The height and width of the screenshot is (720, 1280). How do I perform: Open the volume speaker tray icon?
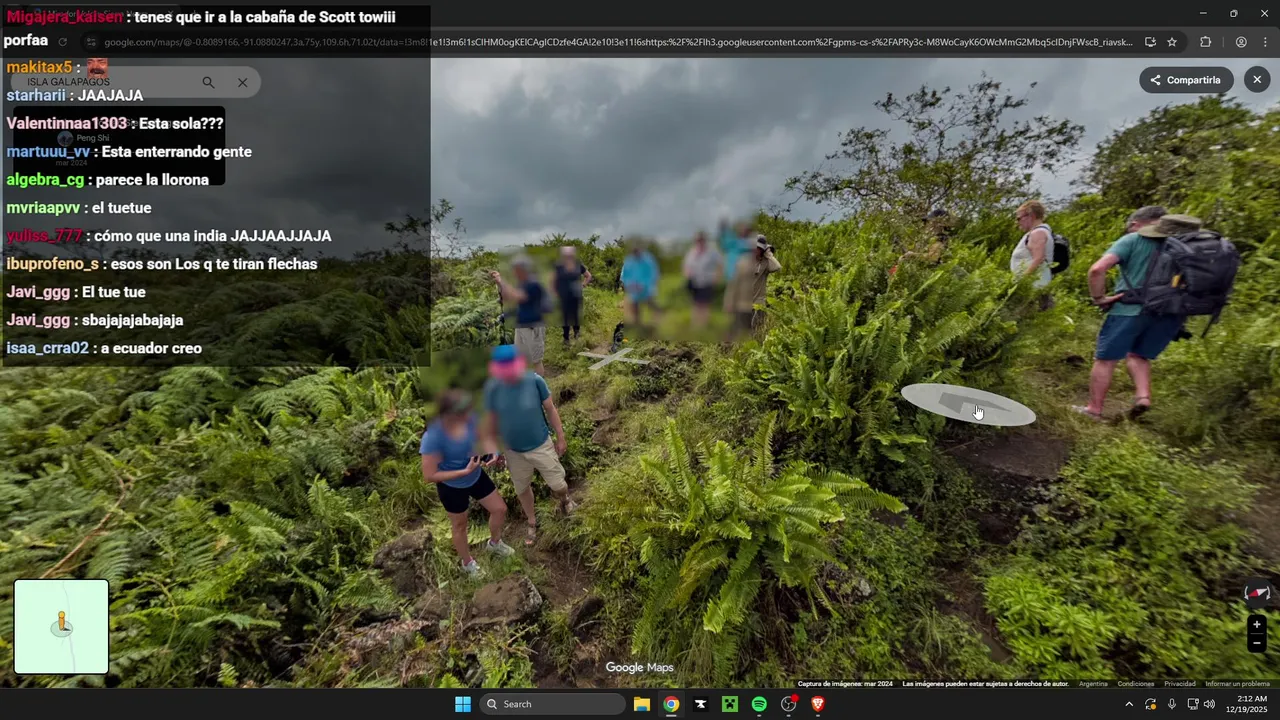coord(1210,704)
